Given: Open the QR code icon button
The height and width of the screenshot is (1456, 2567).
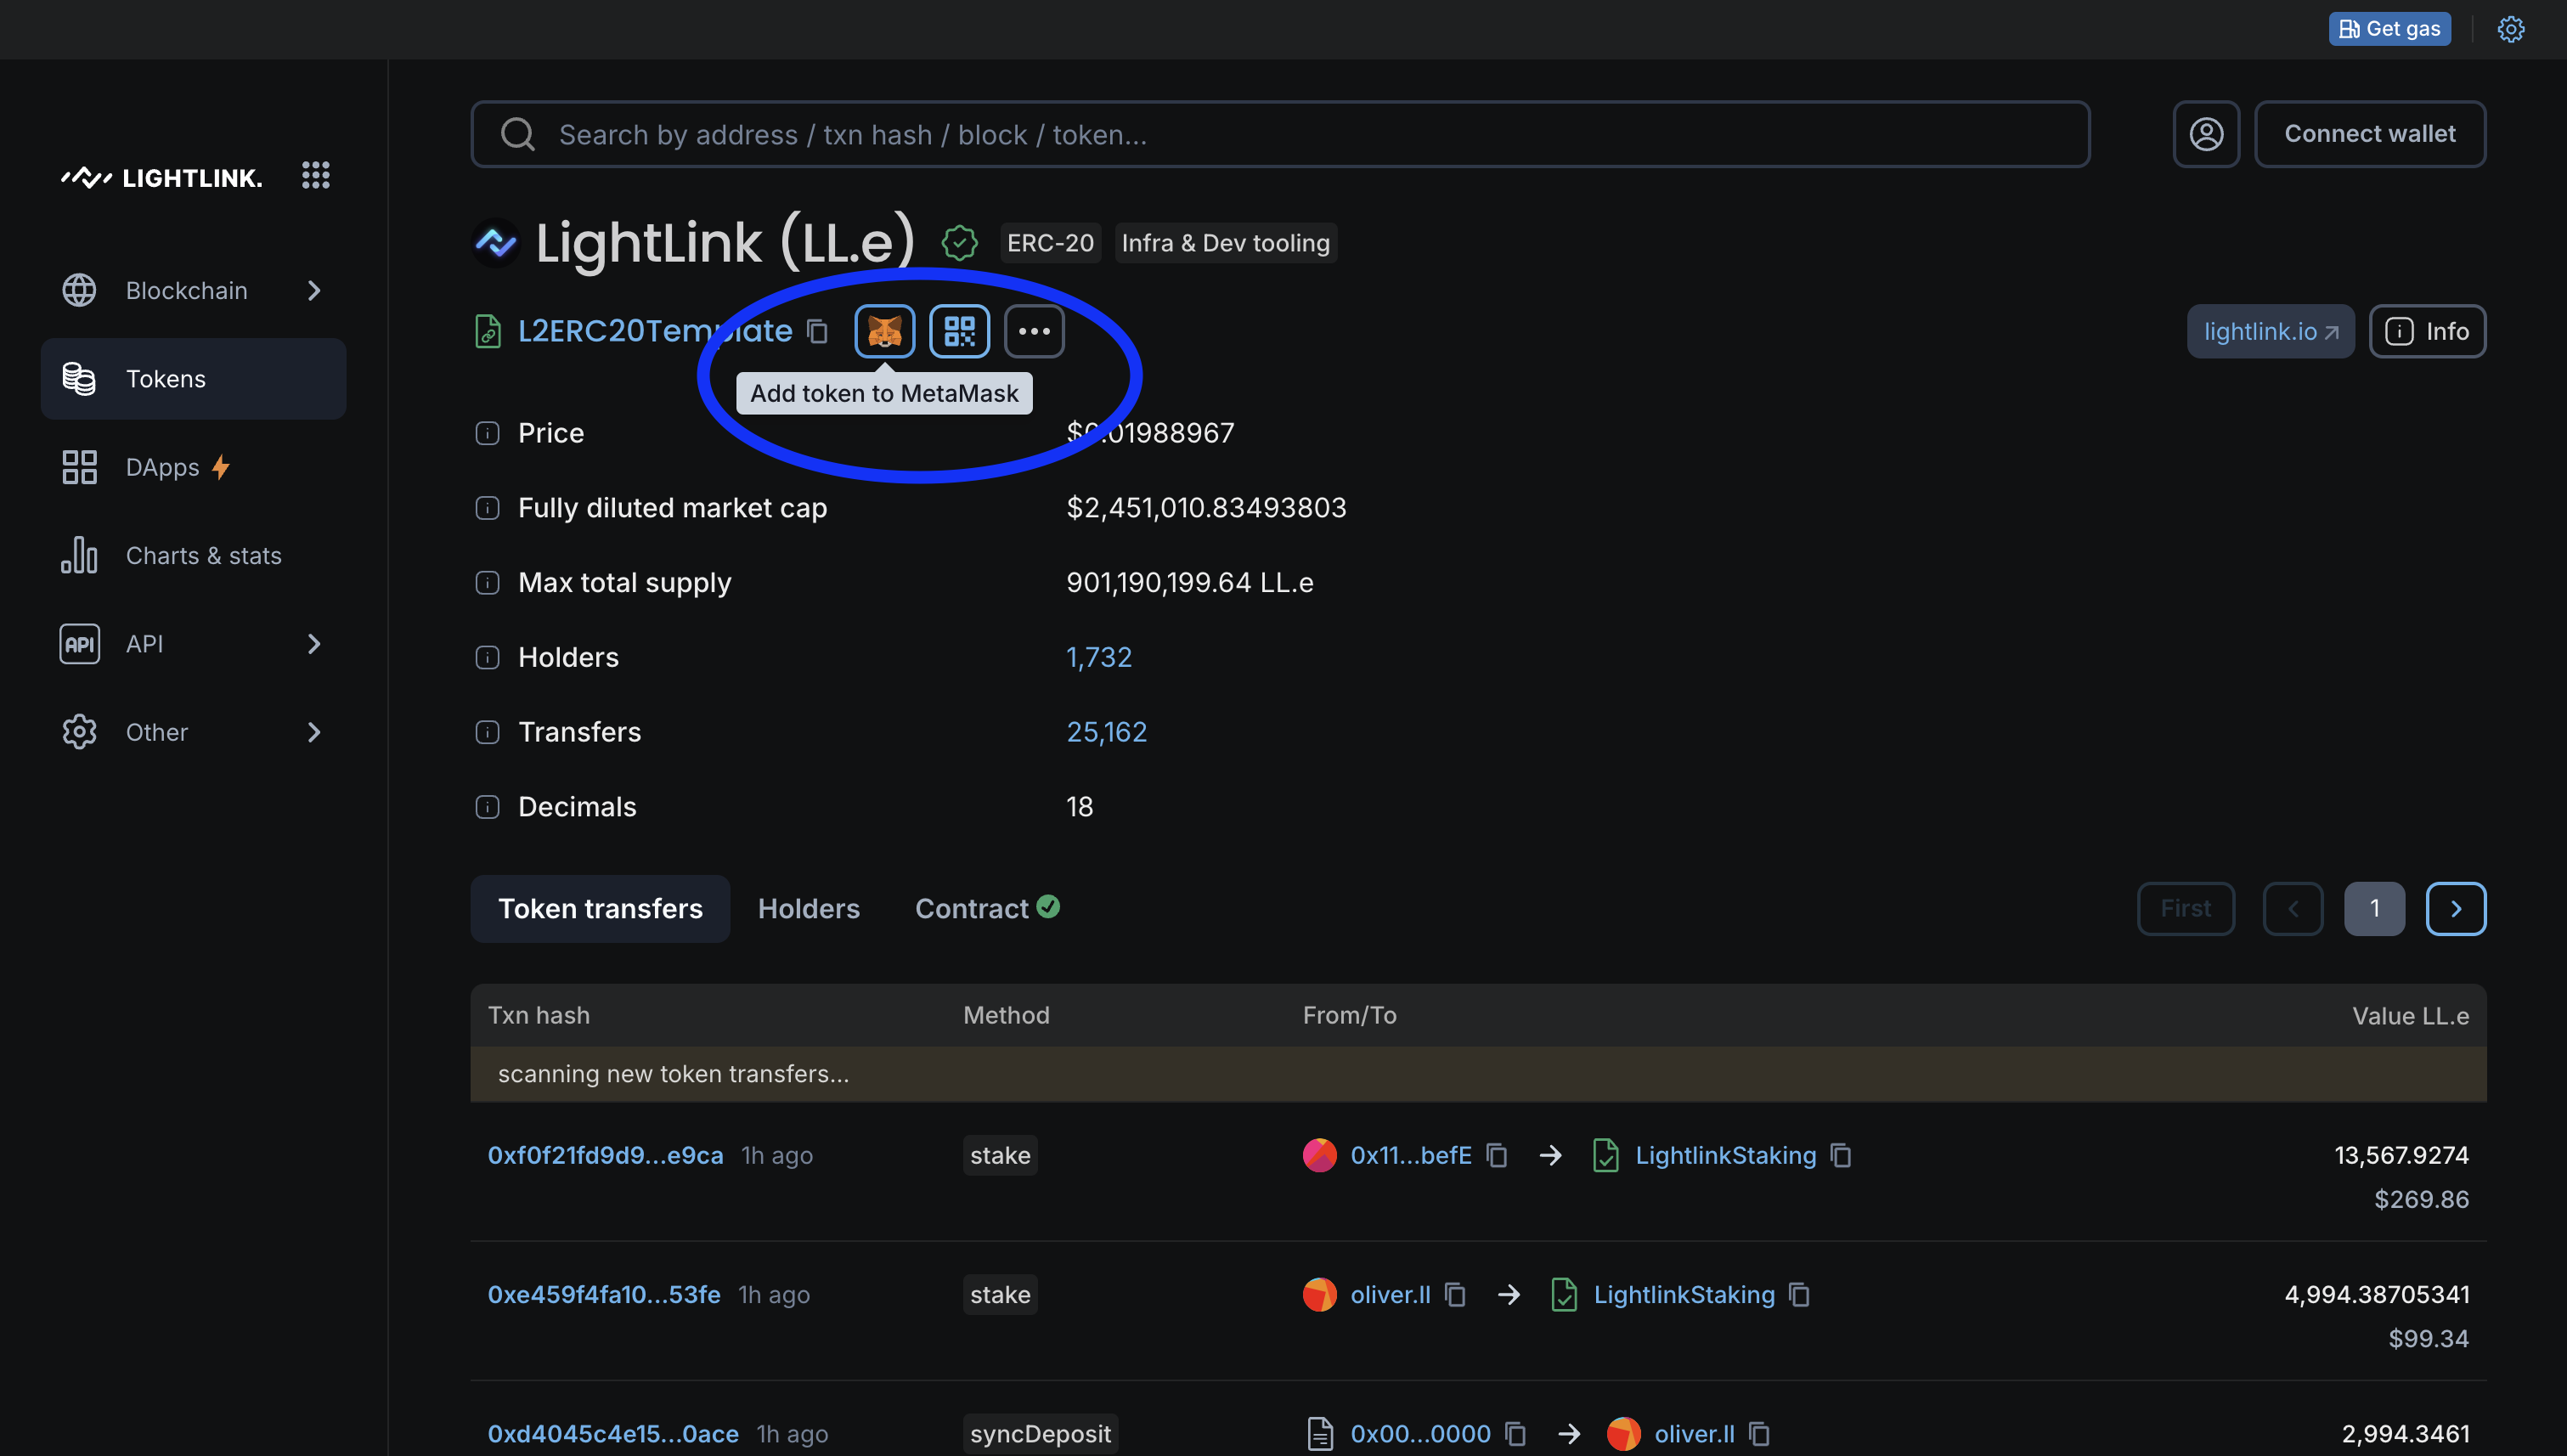Looking at the screenshot, I should pyautogui.click(x=959, y=331).
